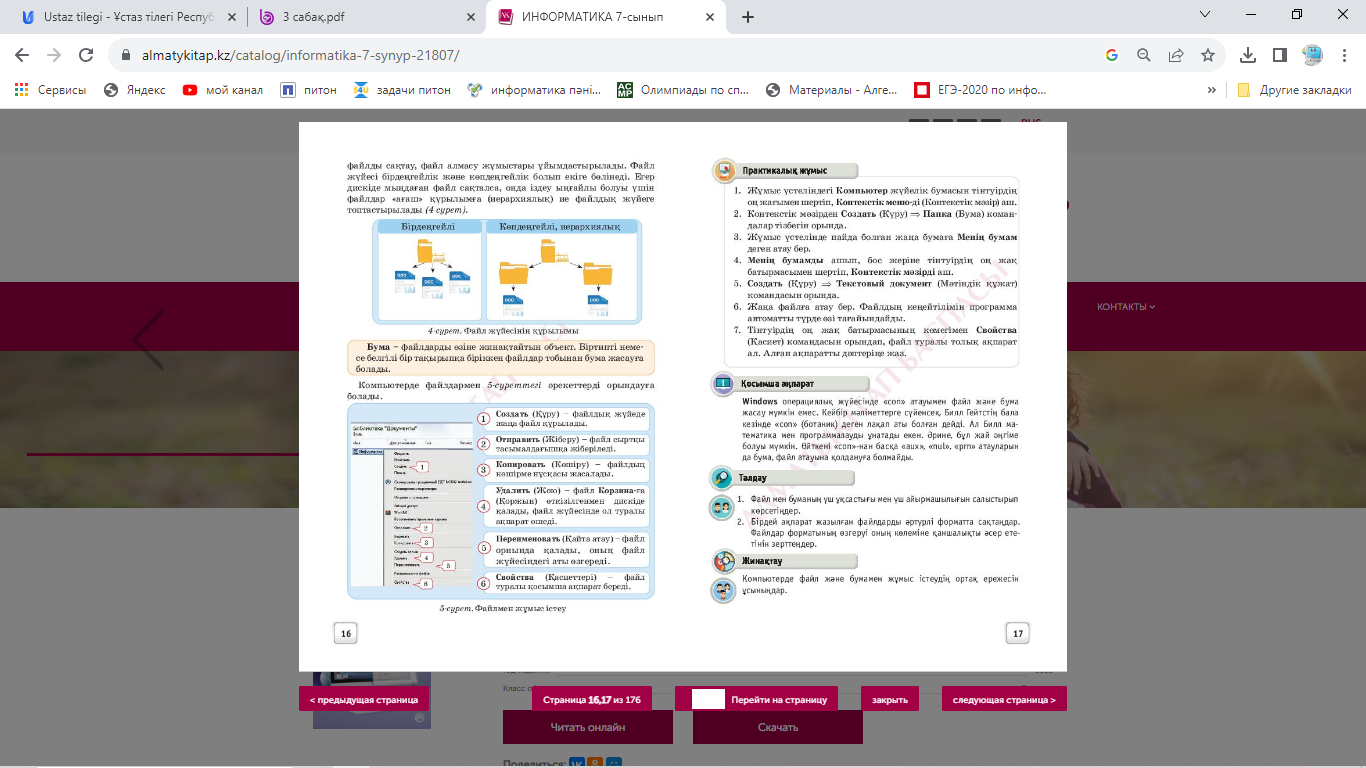Show hidden bookmarks with the » arrows

coord(1212,90)
